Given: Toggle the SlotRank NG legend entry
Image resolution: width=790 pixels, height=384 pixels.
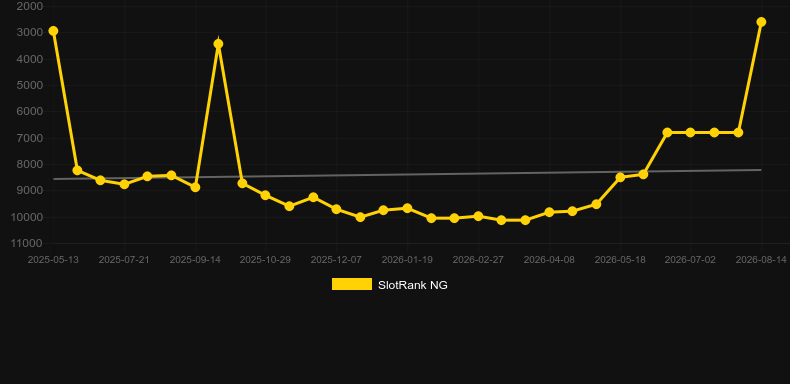Looking at the screenshot, I should tap(389, 285).
